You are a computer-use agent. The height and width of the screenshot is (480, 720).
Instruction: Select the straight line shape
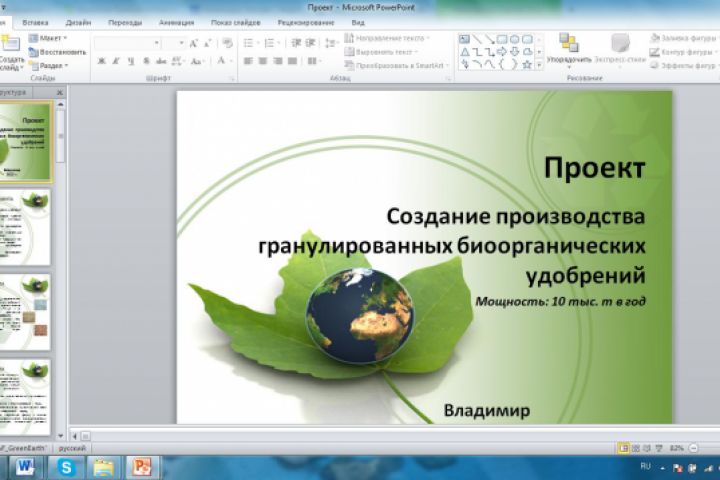pos(477,40)
